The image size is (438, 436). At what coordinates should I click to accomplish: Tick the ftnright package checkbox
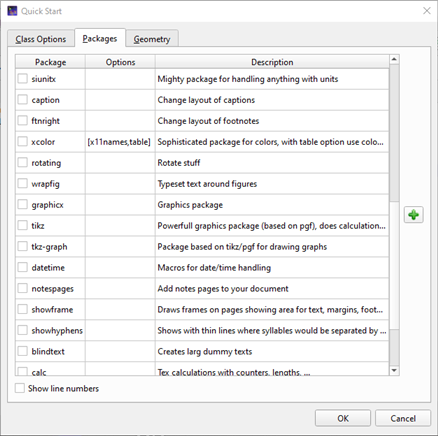point(22,120)
